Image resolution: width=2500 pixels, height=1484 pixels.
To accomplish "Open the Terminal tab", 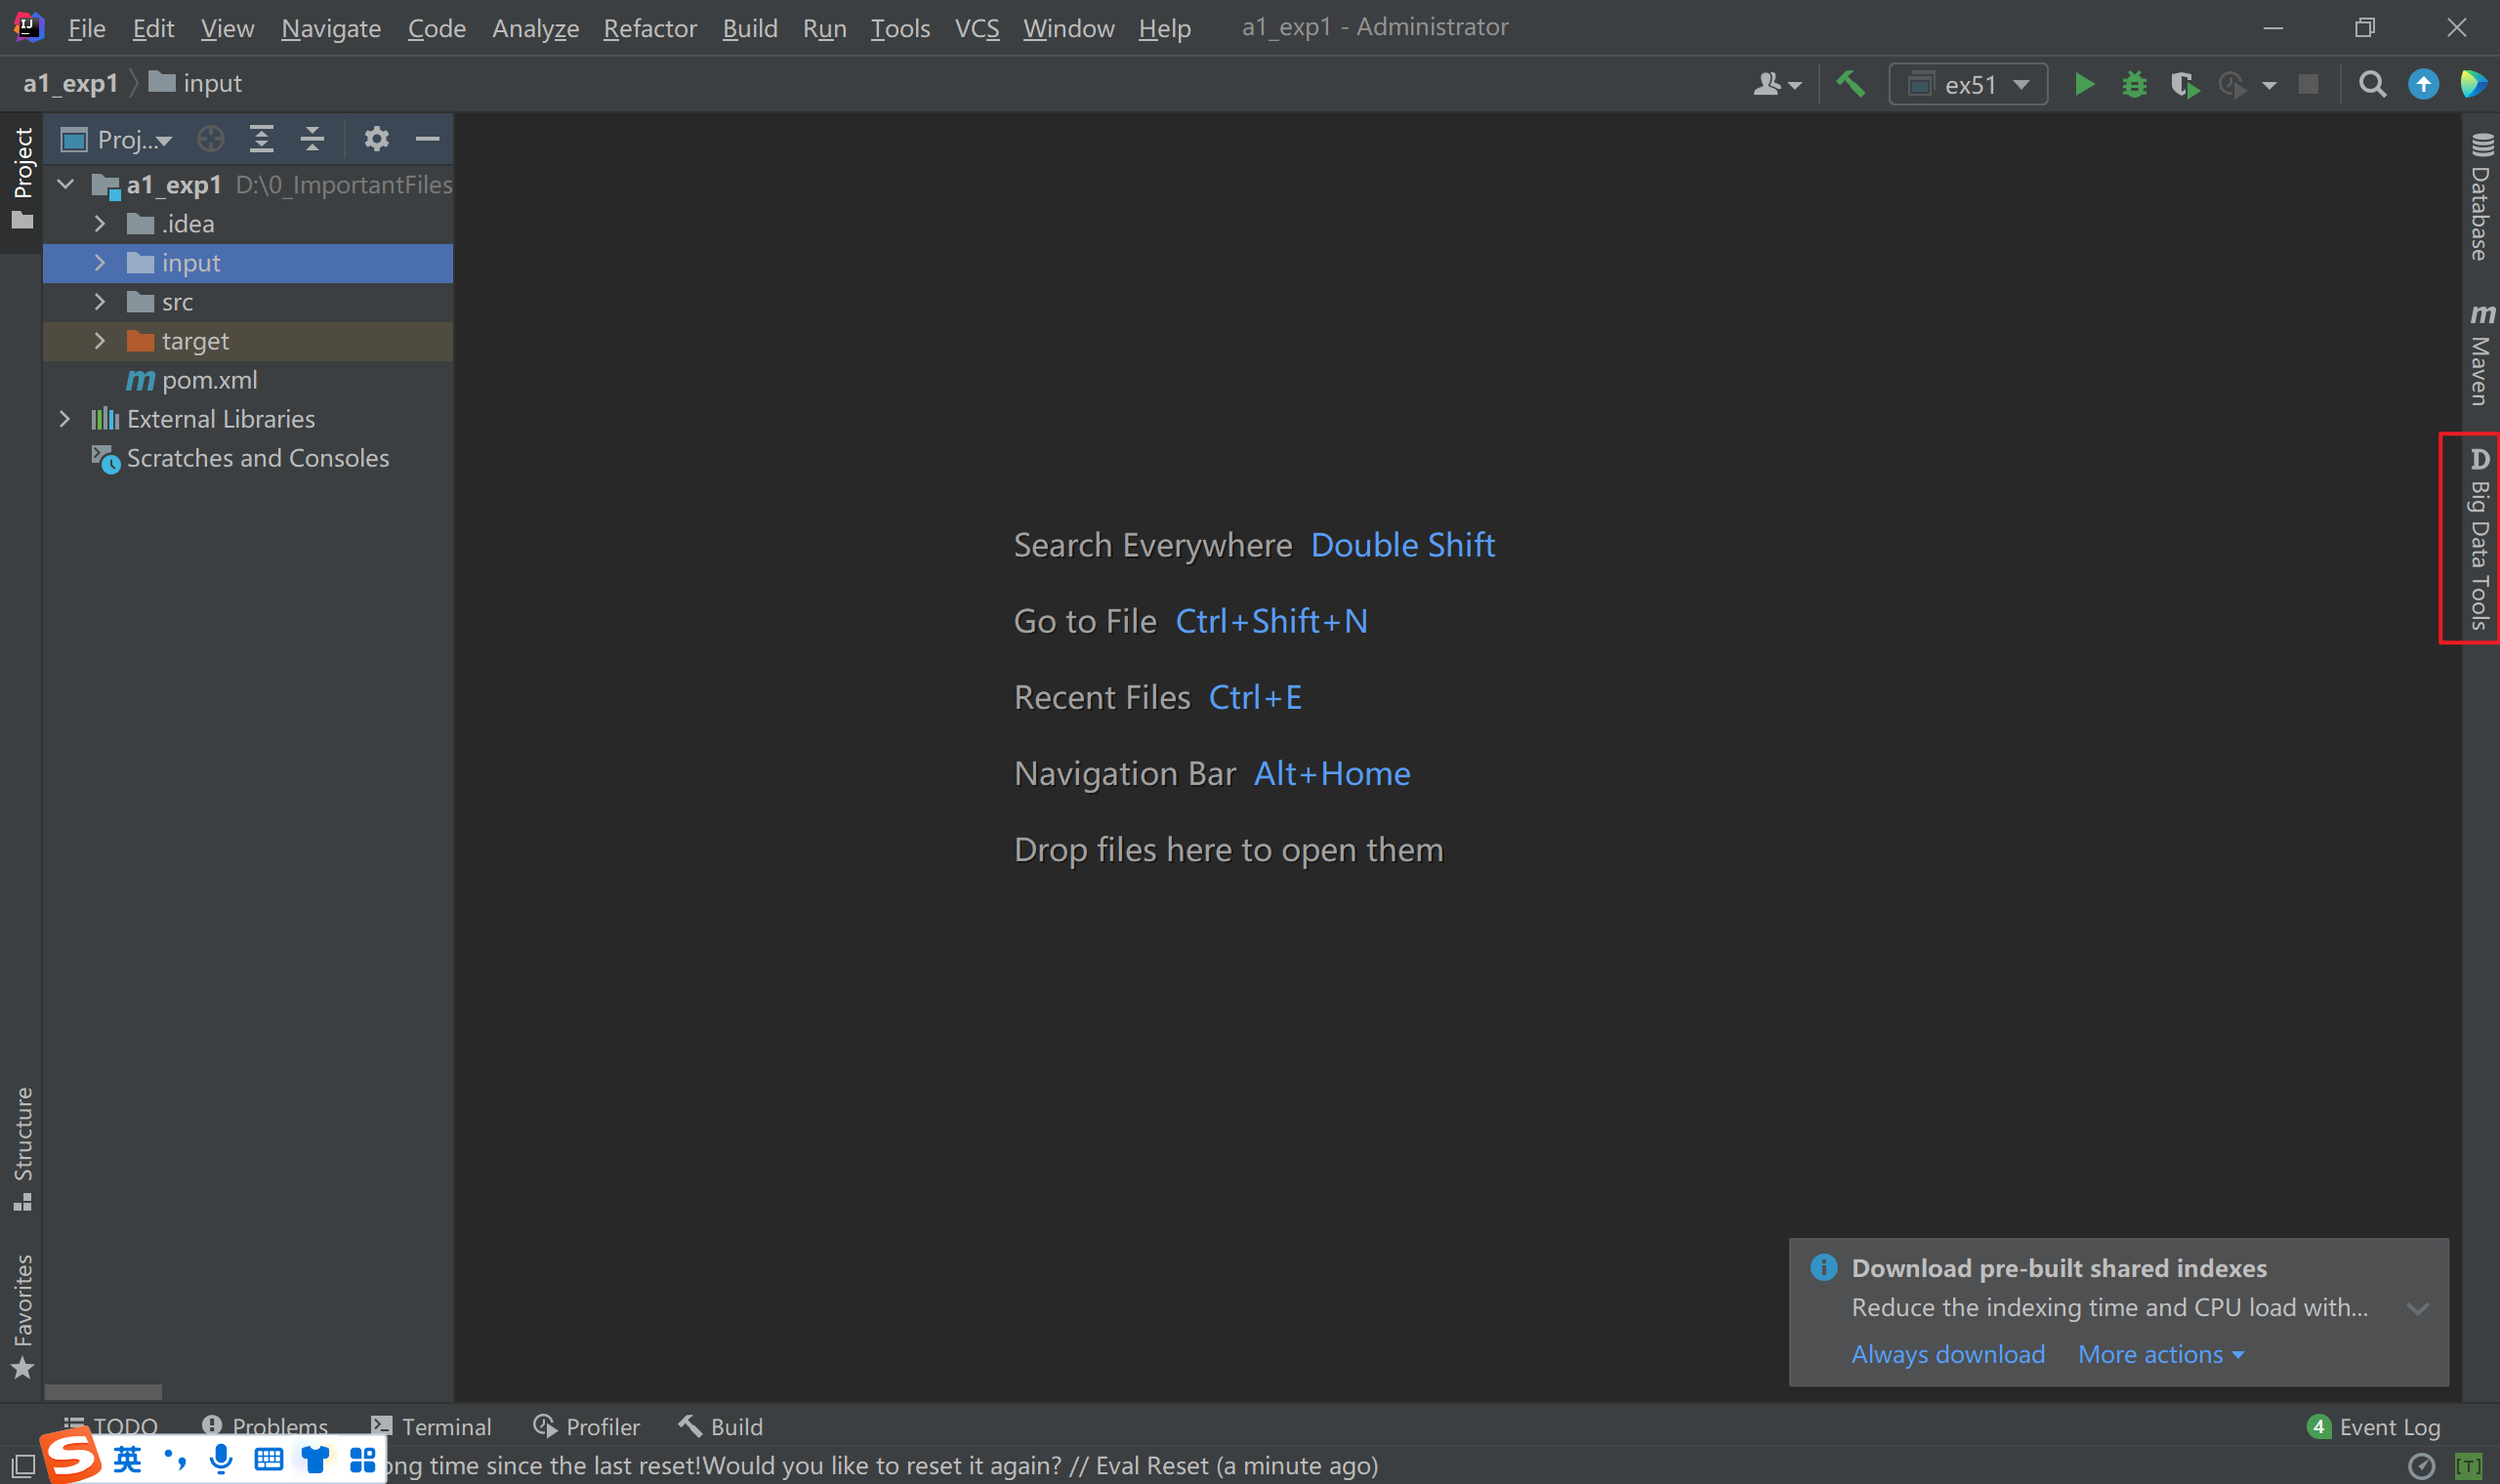I will [432, 1426].
